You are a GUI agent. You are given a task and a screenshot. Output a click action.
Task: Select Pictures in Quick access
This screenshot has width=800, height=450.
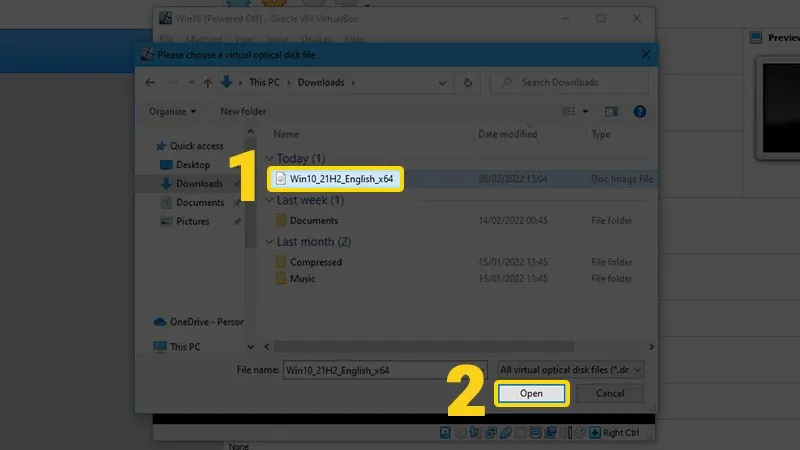(192, 221)
